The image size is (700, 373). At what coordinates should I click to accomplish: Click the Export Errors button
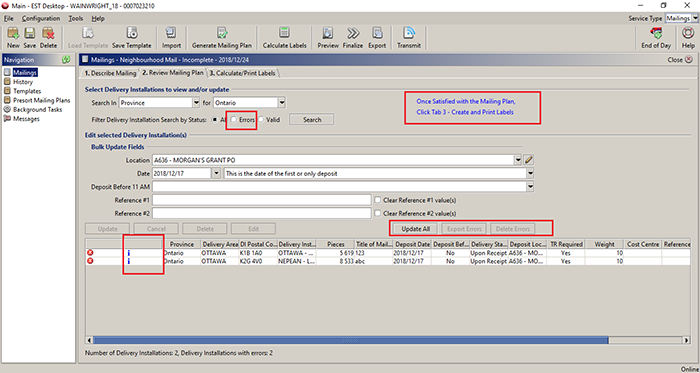coord(464,229)
